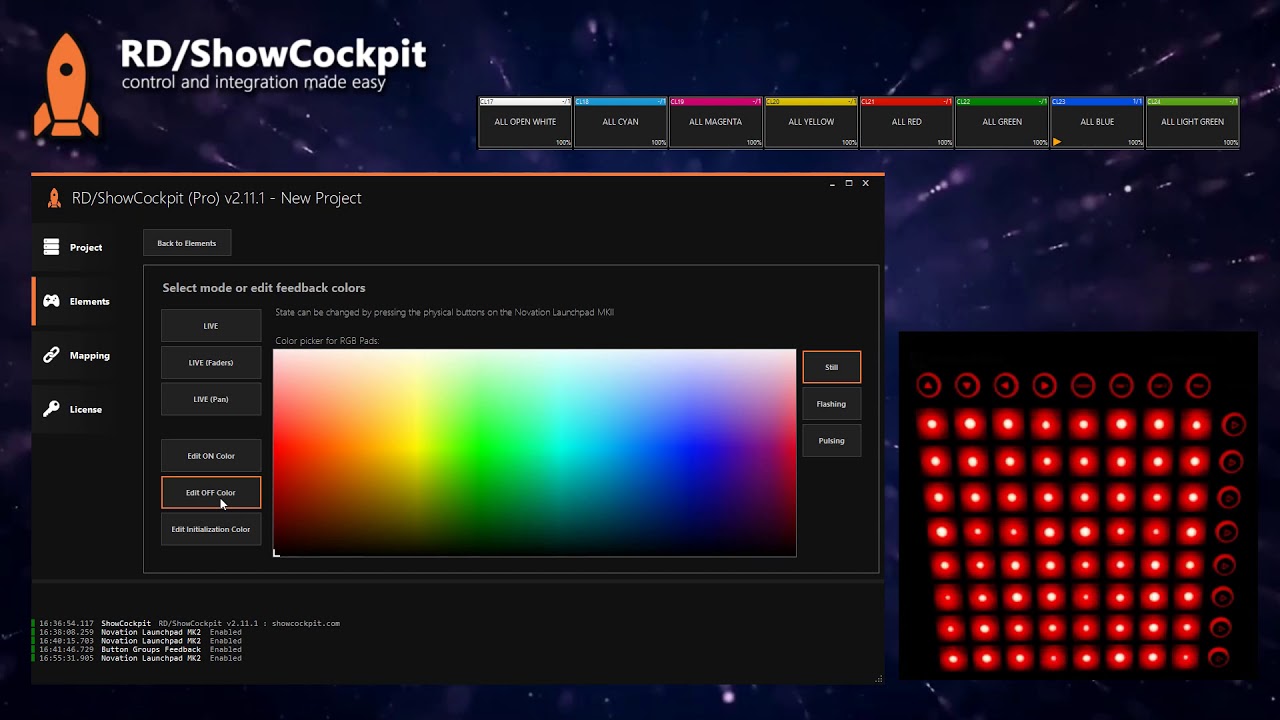
Task: Open Mapping via the chain-link icon
Action: click(x=51, y=355)
